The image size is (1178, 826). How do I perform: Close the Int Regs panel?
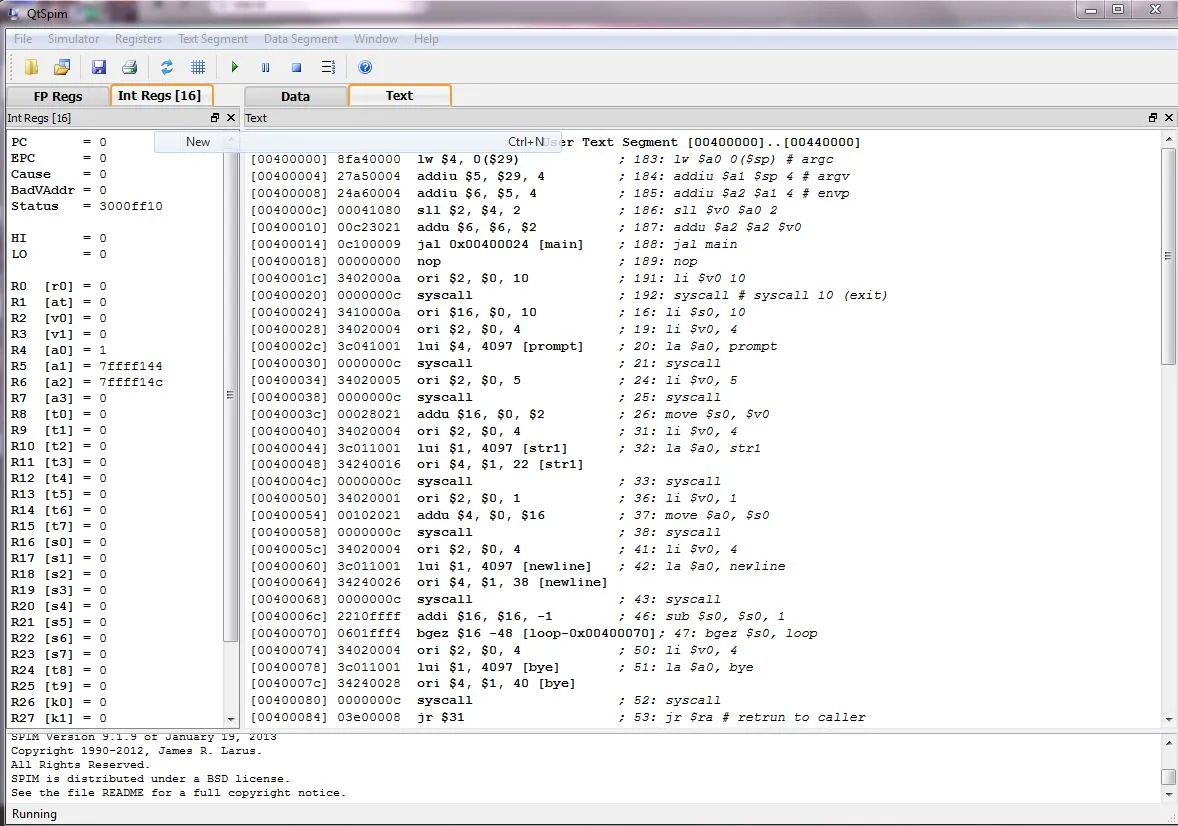click(231, 118)
